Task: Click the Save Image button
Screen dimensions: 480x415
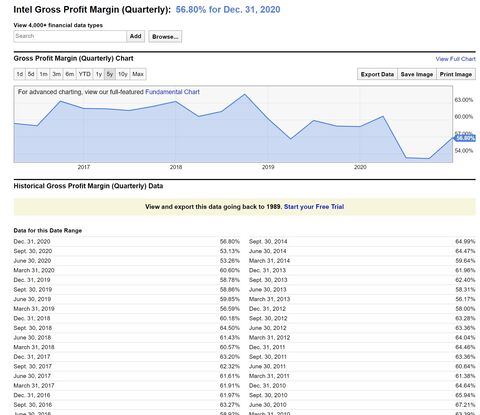Action: [417, 74]
